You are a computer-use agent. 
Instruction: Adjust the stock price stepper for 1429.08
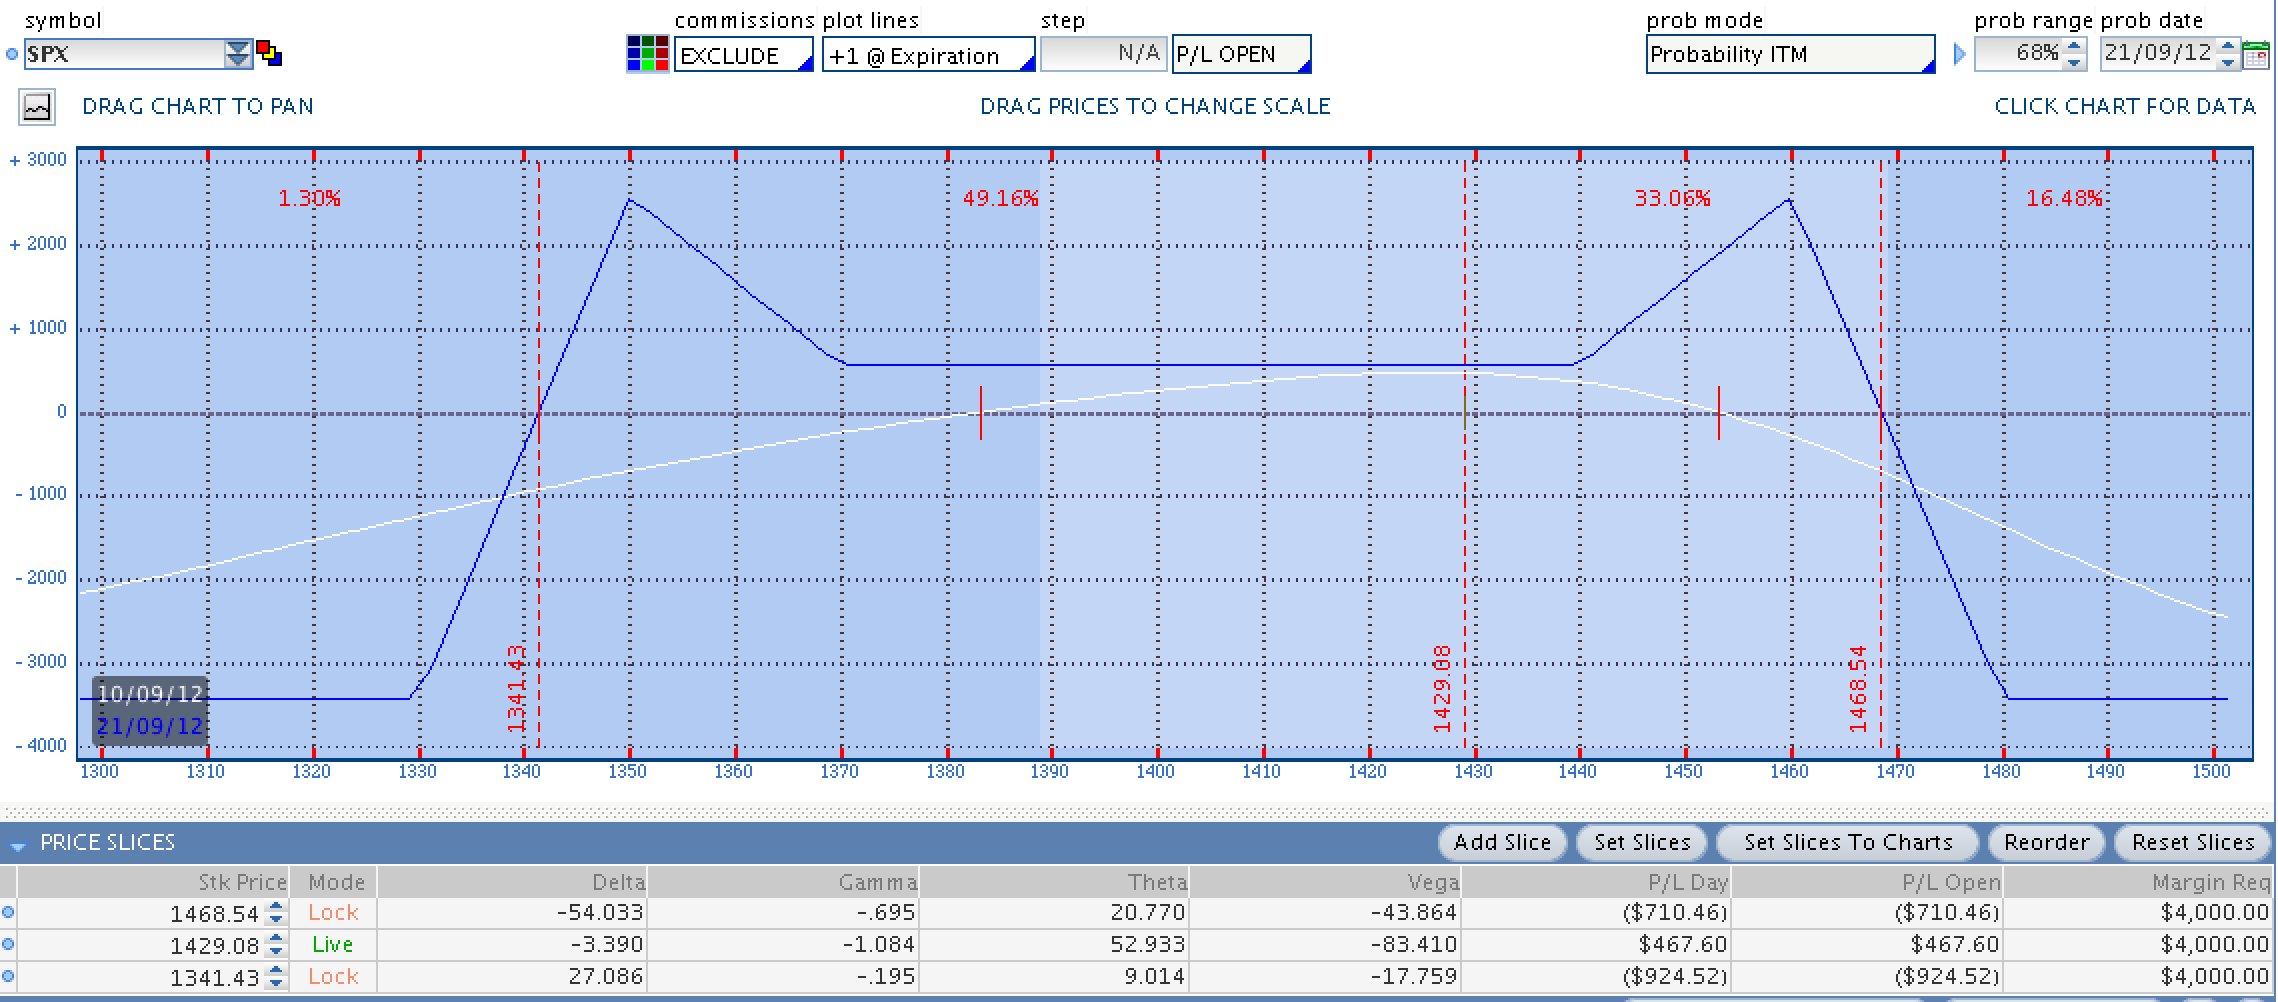click(276, 945)
